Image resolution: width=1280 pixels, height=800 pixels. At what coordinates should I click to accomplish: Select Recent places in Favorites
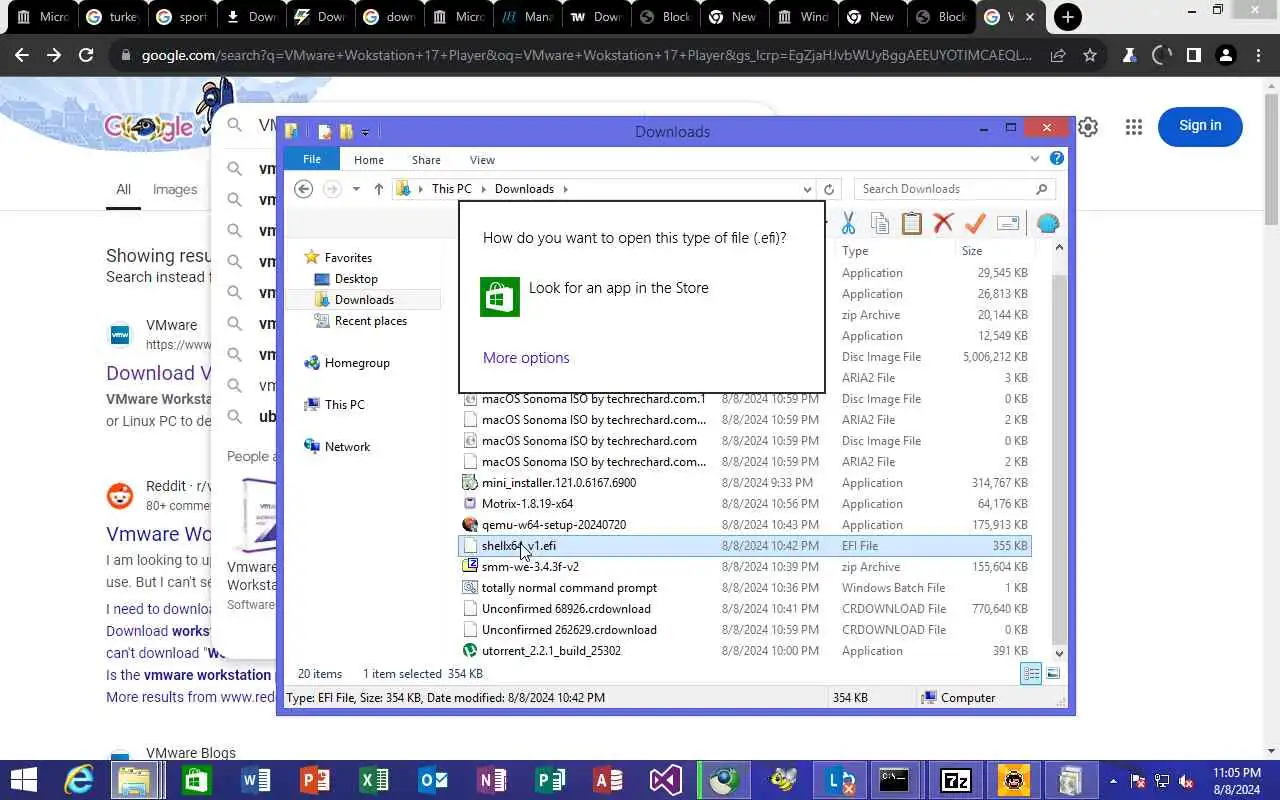point(371,321)
